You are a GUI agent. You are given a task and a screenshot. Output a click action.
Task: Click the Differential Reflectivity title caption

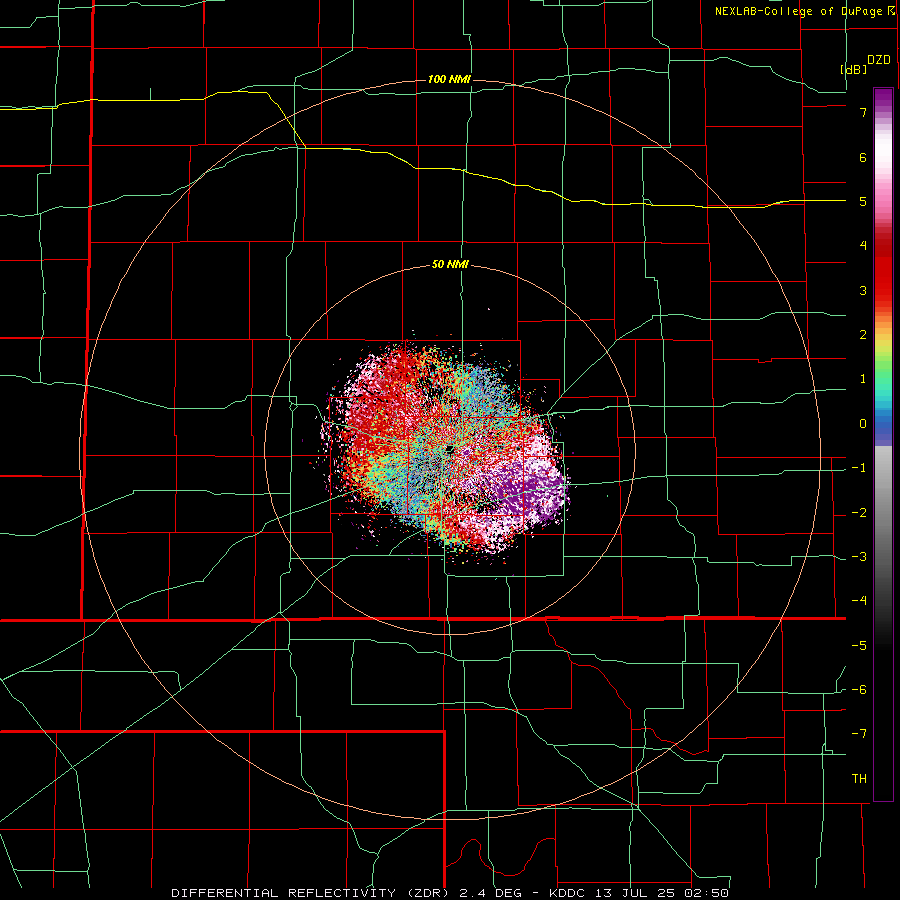coord(450,893)
